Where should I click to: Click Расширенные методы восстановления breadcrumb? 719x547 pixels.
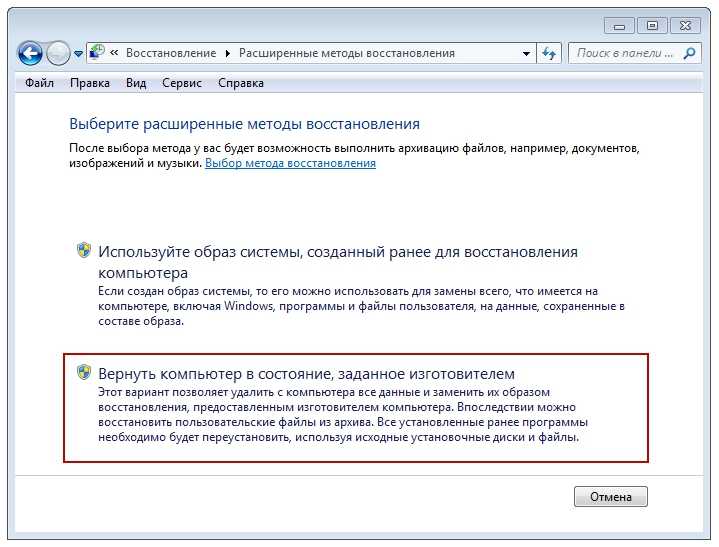tap(347, 53)
